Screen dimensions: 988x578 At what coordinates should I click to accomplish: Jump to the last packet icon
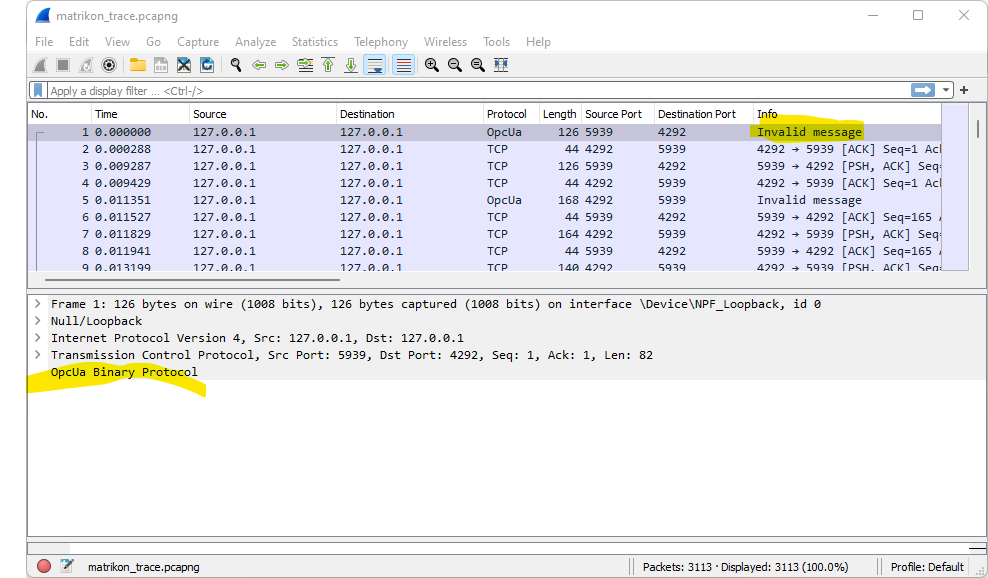coord(351,65)
